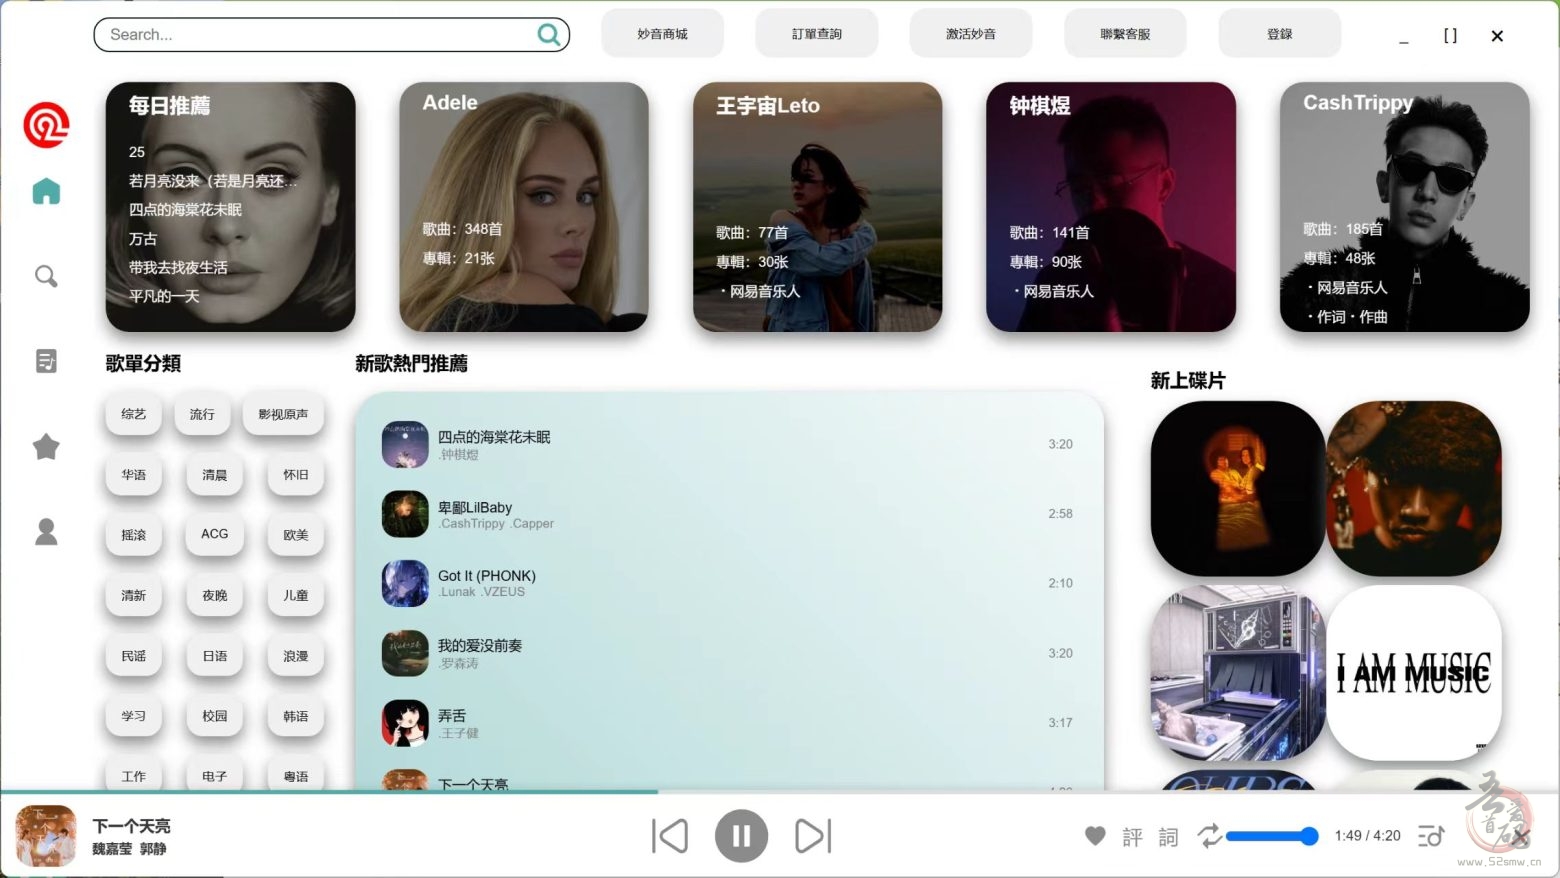Select the 韩语 playlist category

click(x=296, y=716)
